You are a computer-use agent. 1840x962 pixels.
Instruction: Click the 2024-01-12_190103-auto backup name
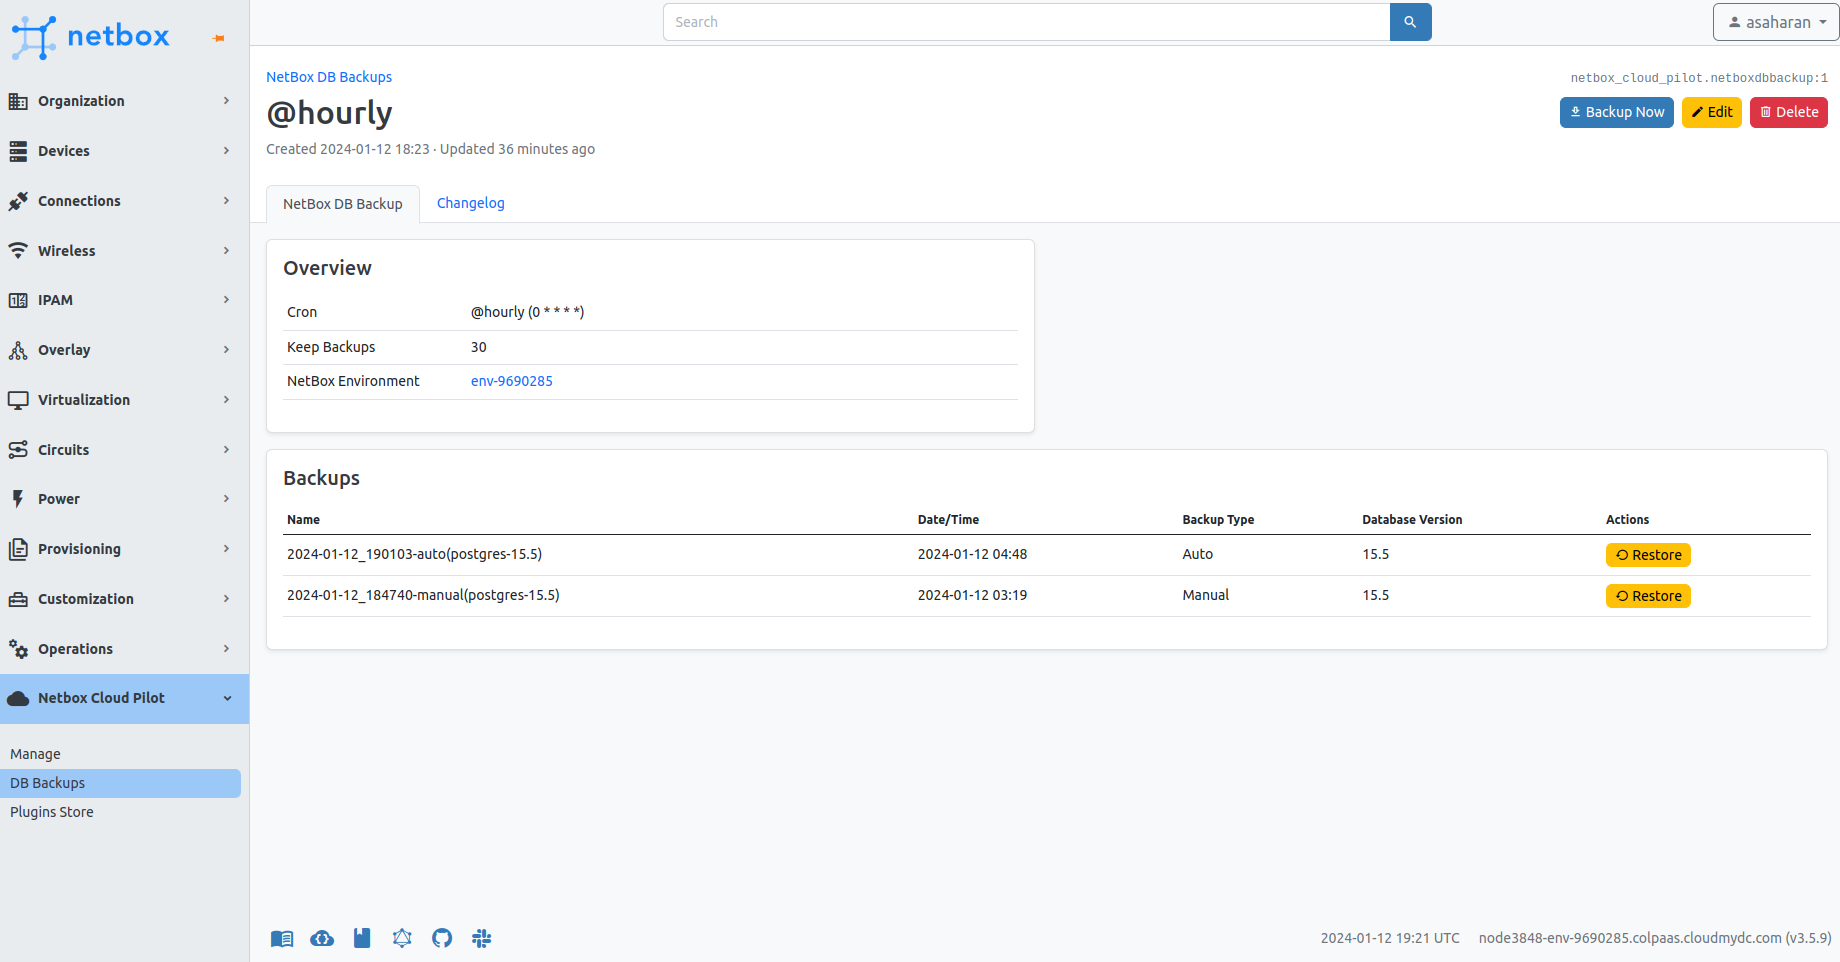414,554
